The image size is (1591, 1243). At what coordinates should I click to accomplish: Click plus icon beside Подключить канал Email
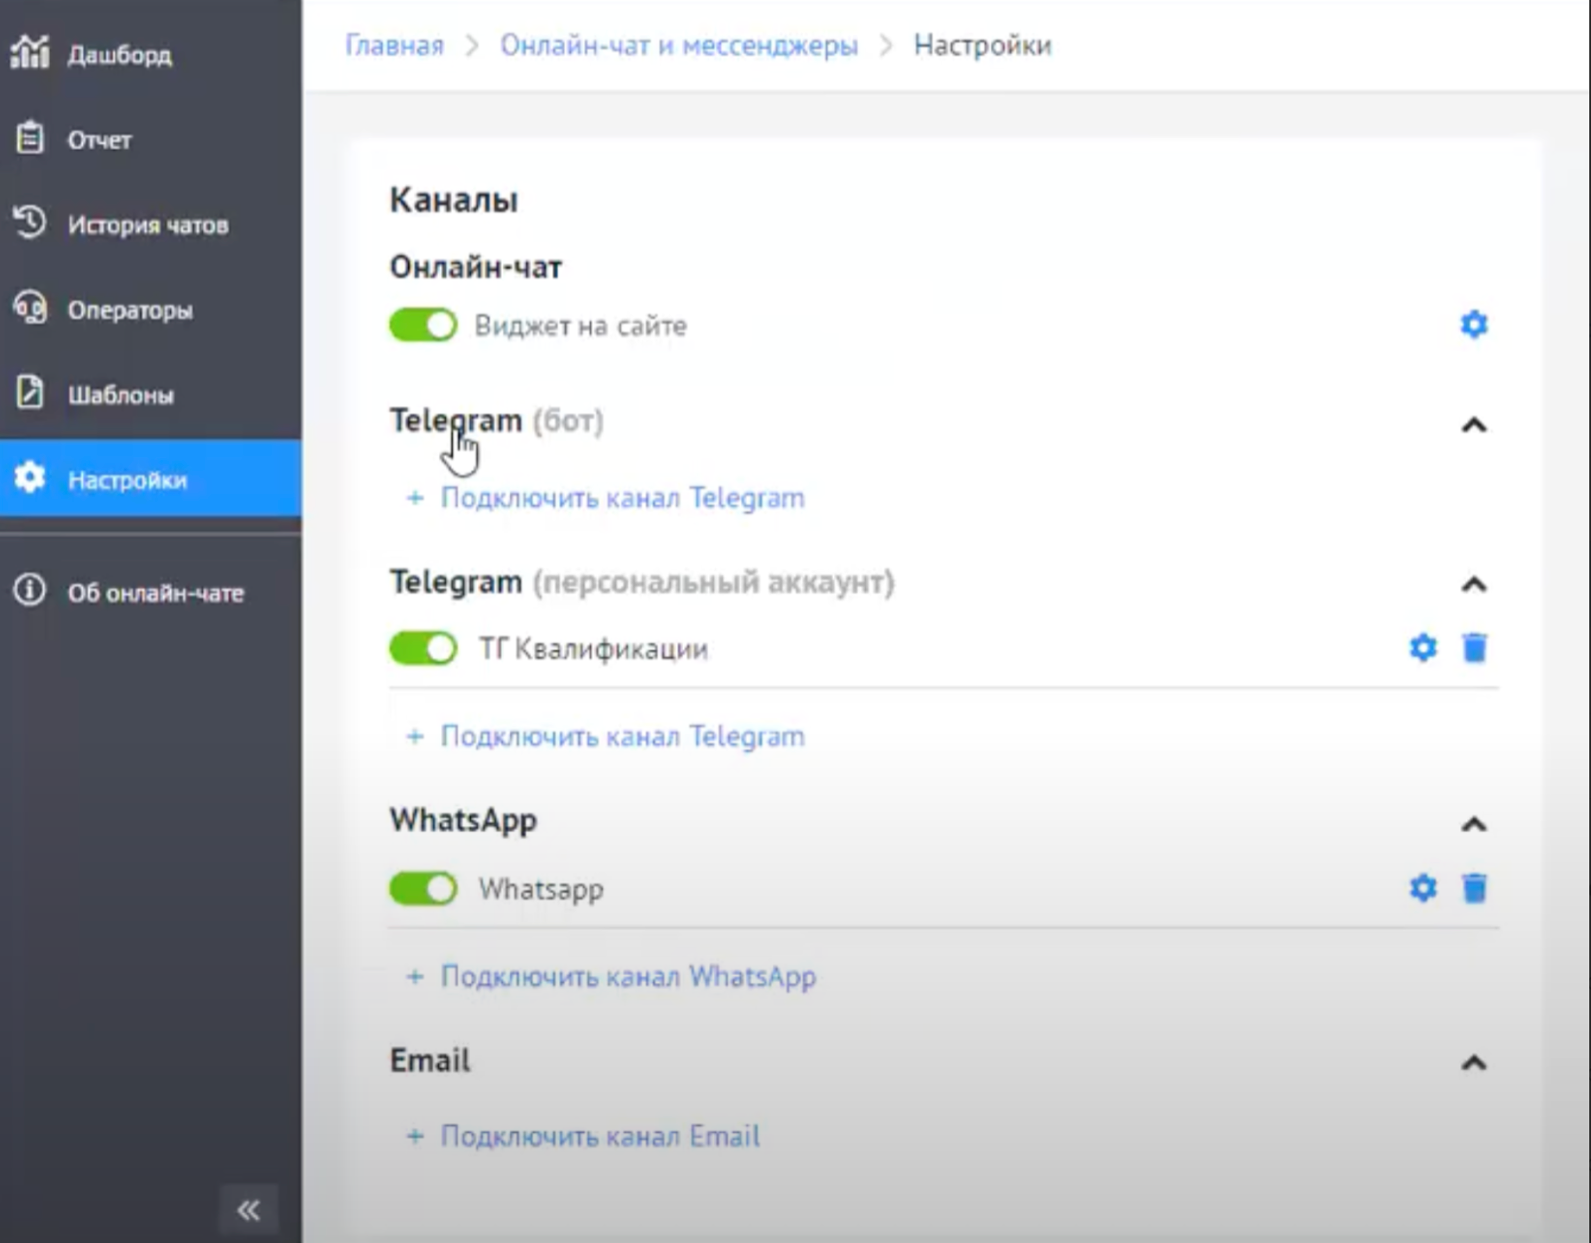coord(415,1136)
